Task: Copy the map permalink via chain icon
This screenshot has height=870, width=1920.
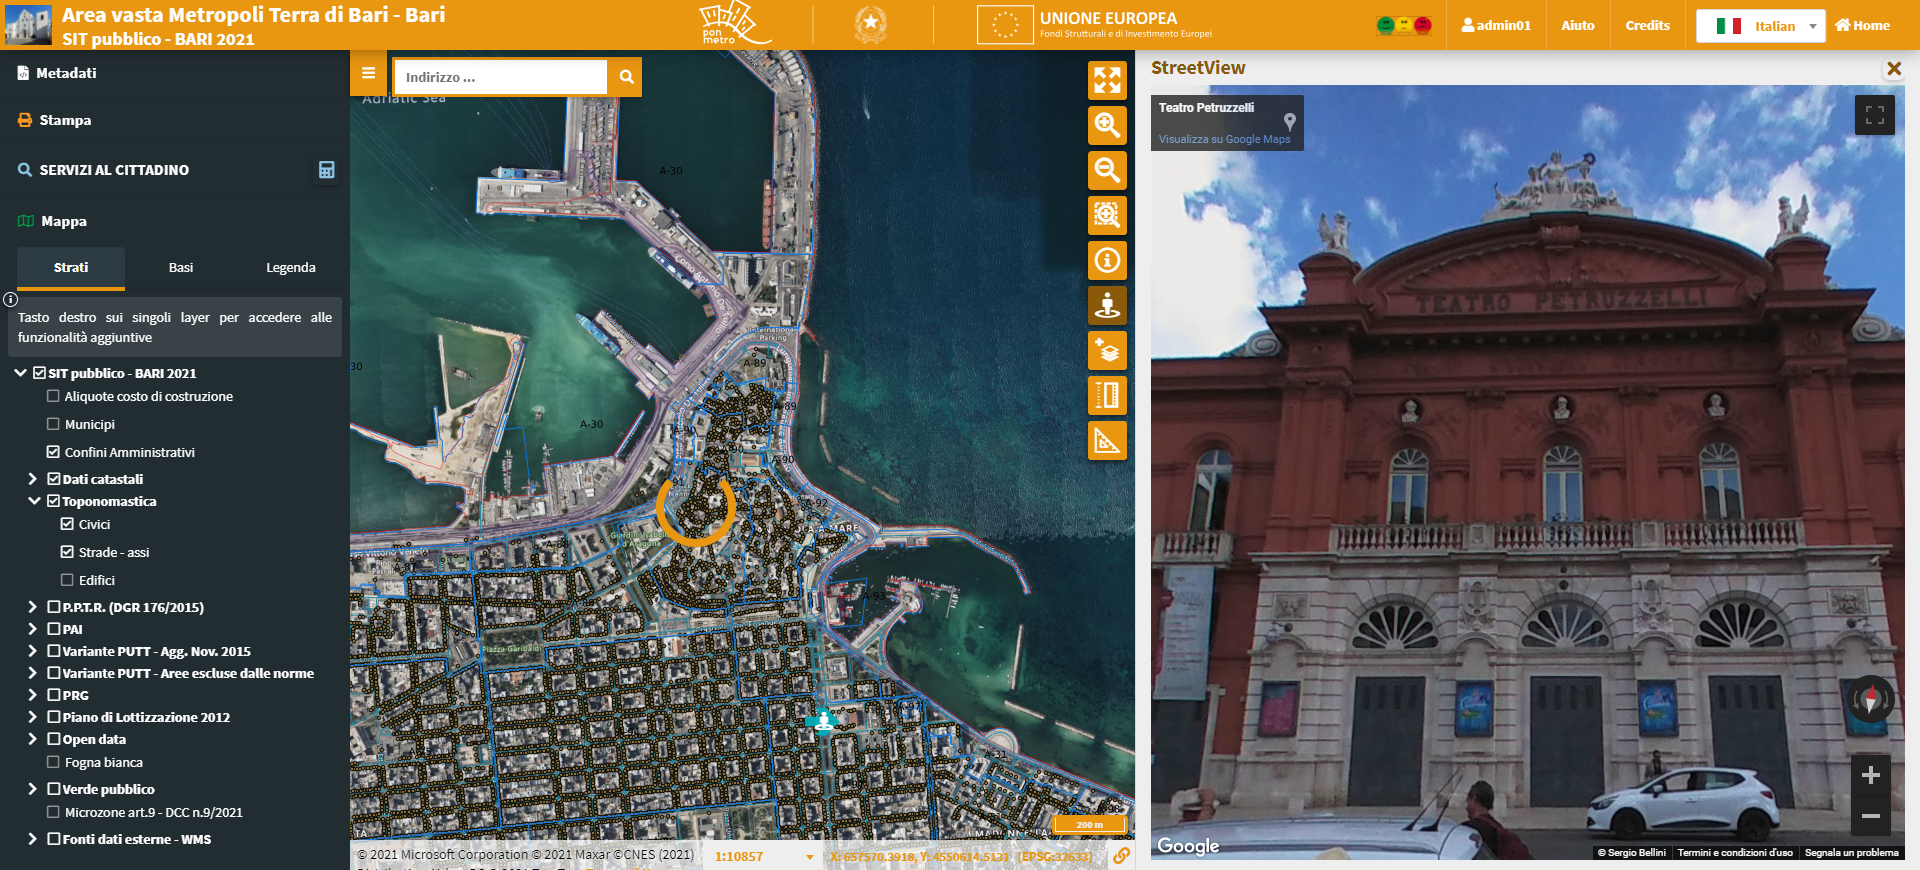Action: [x=1122, y=856]
